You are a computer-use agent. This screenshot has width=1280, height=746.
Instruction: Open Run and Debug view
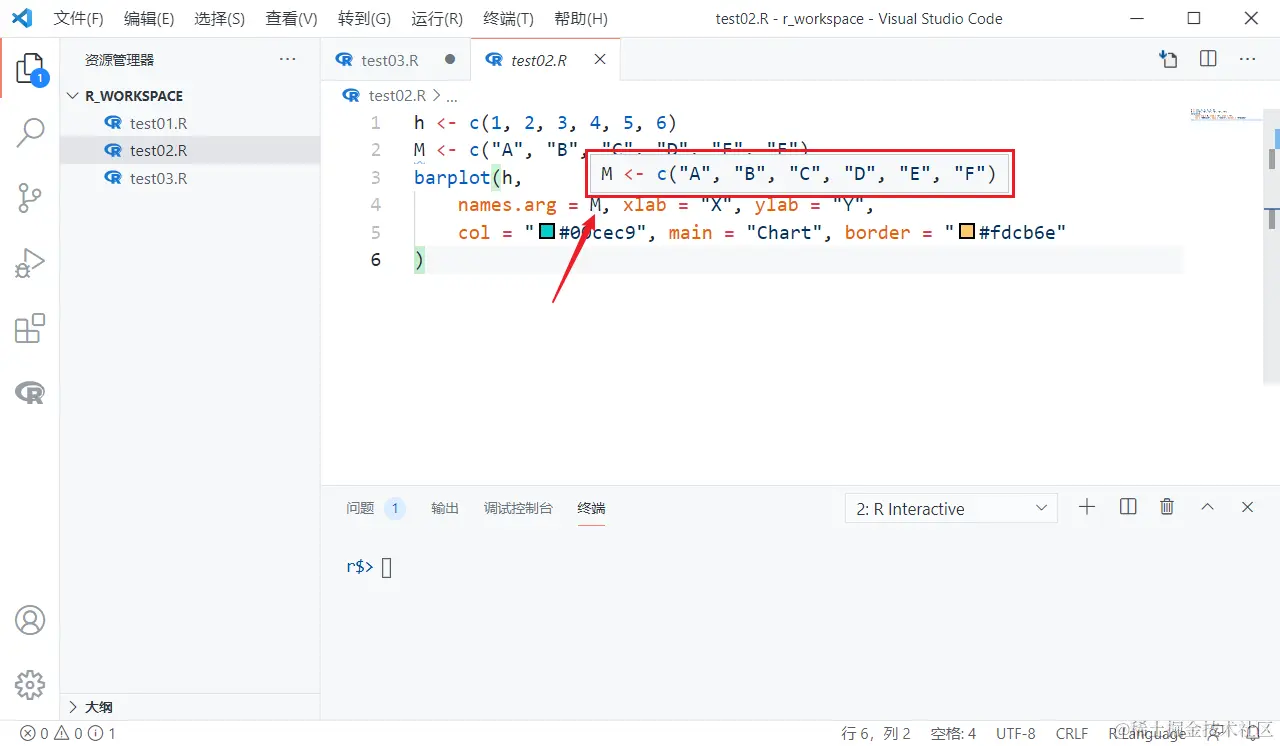(30, 263)
